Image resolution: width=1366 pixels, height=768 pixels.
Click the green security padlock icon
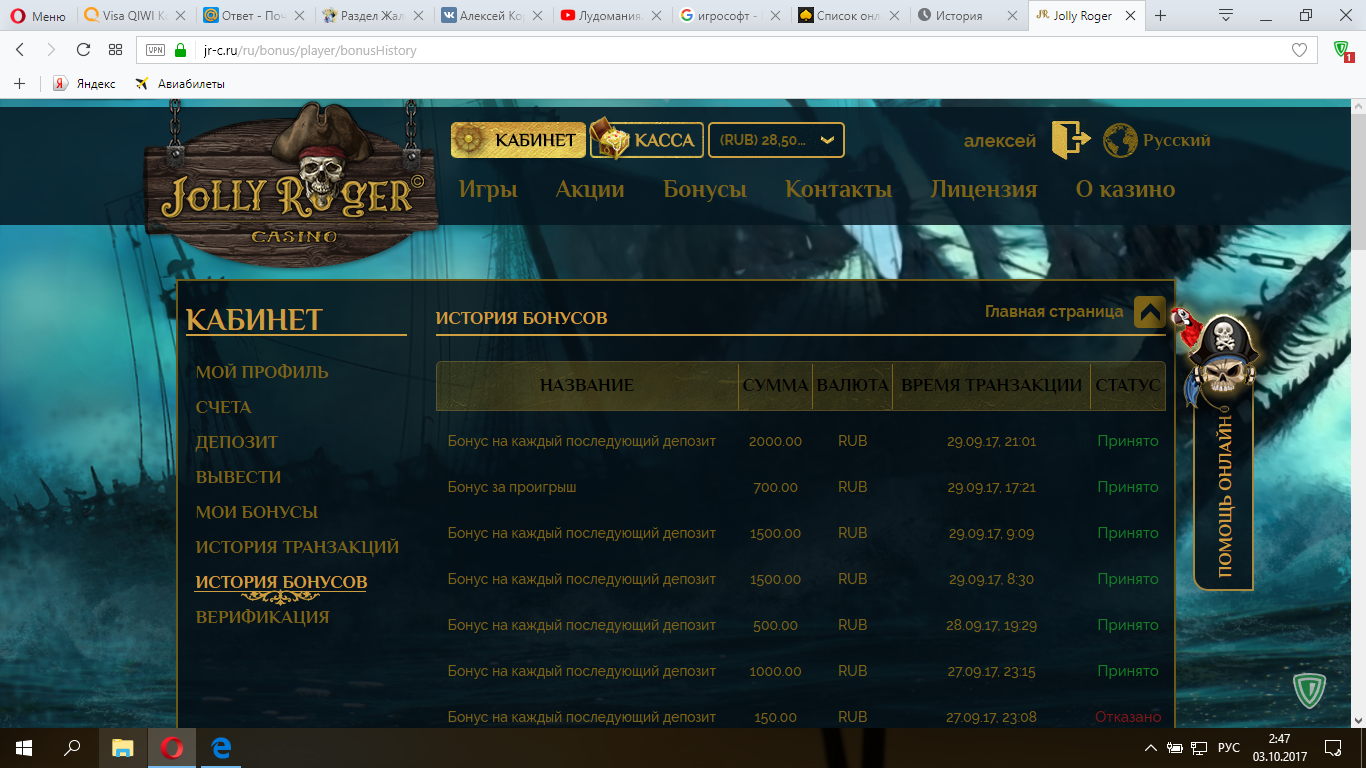tap(181, 50)
